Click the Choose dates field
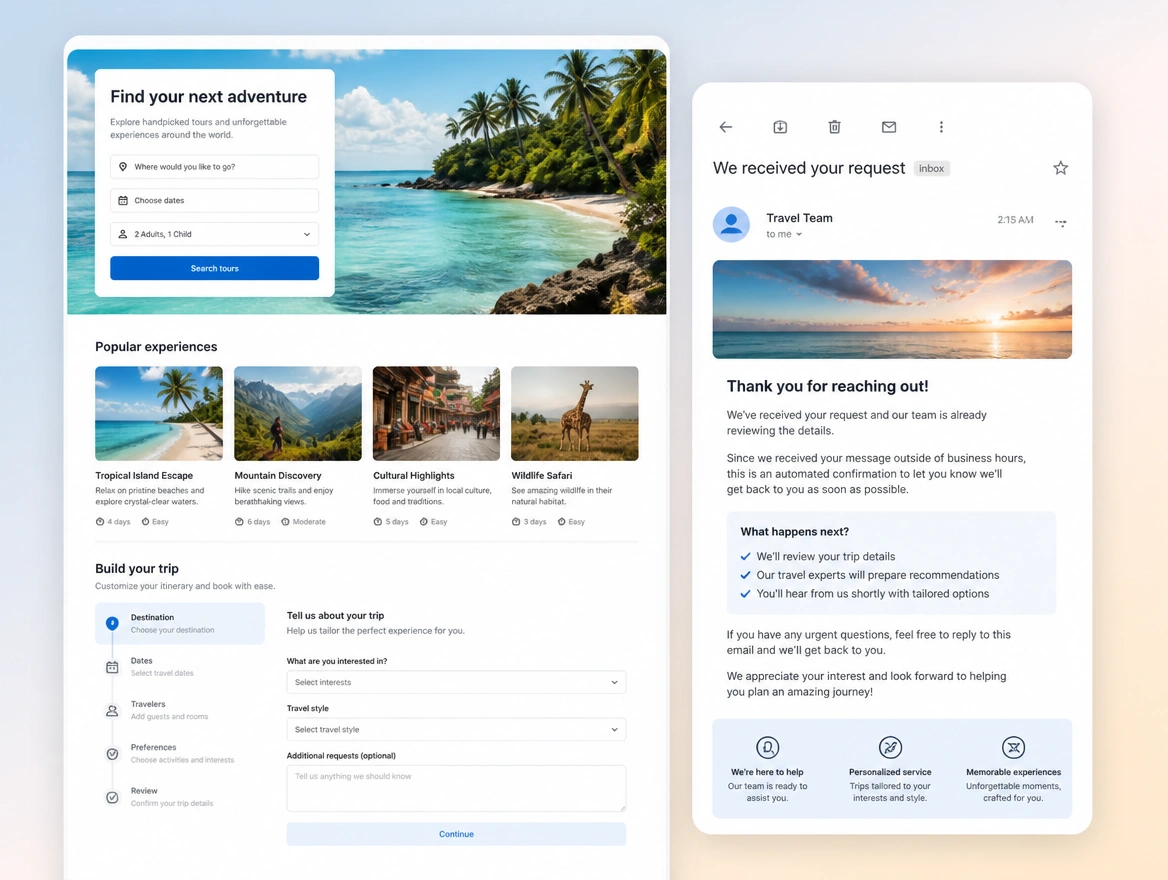Viewport: 1168px width, 880px height. tap(215, 200)
